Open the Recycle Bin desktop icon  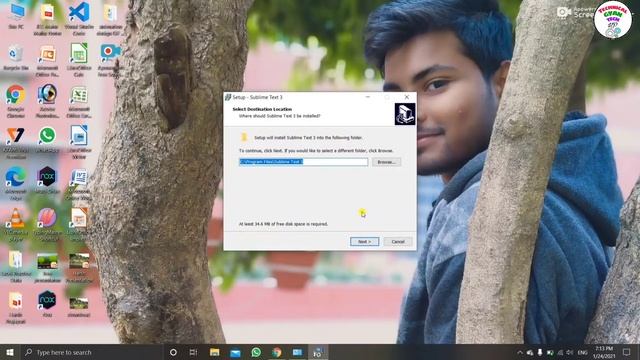[x=16, y=58]
